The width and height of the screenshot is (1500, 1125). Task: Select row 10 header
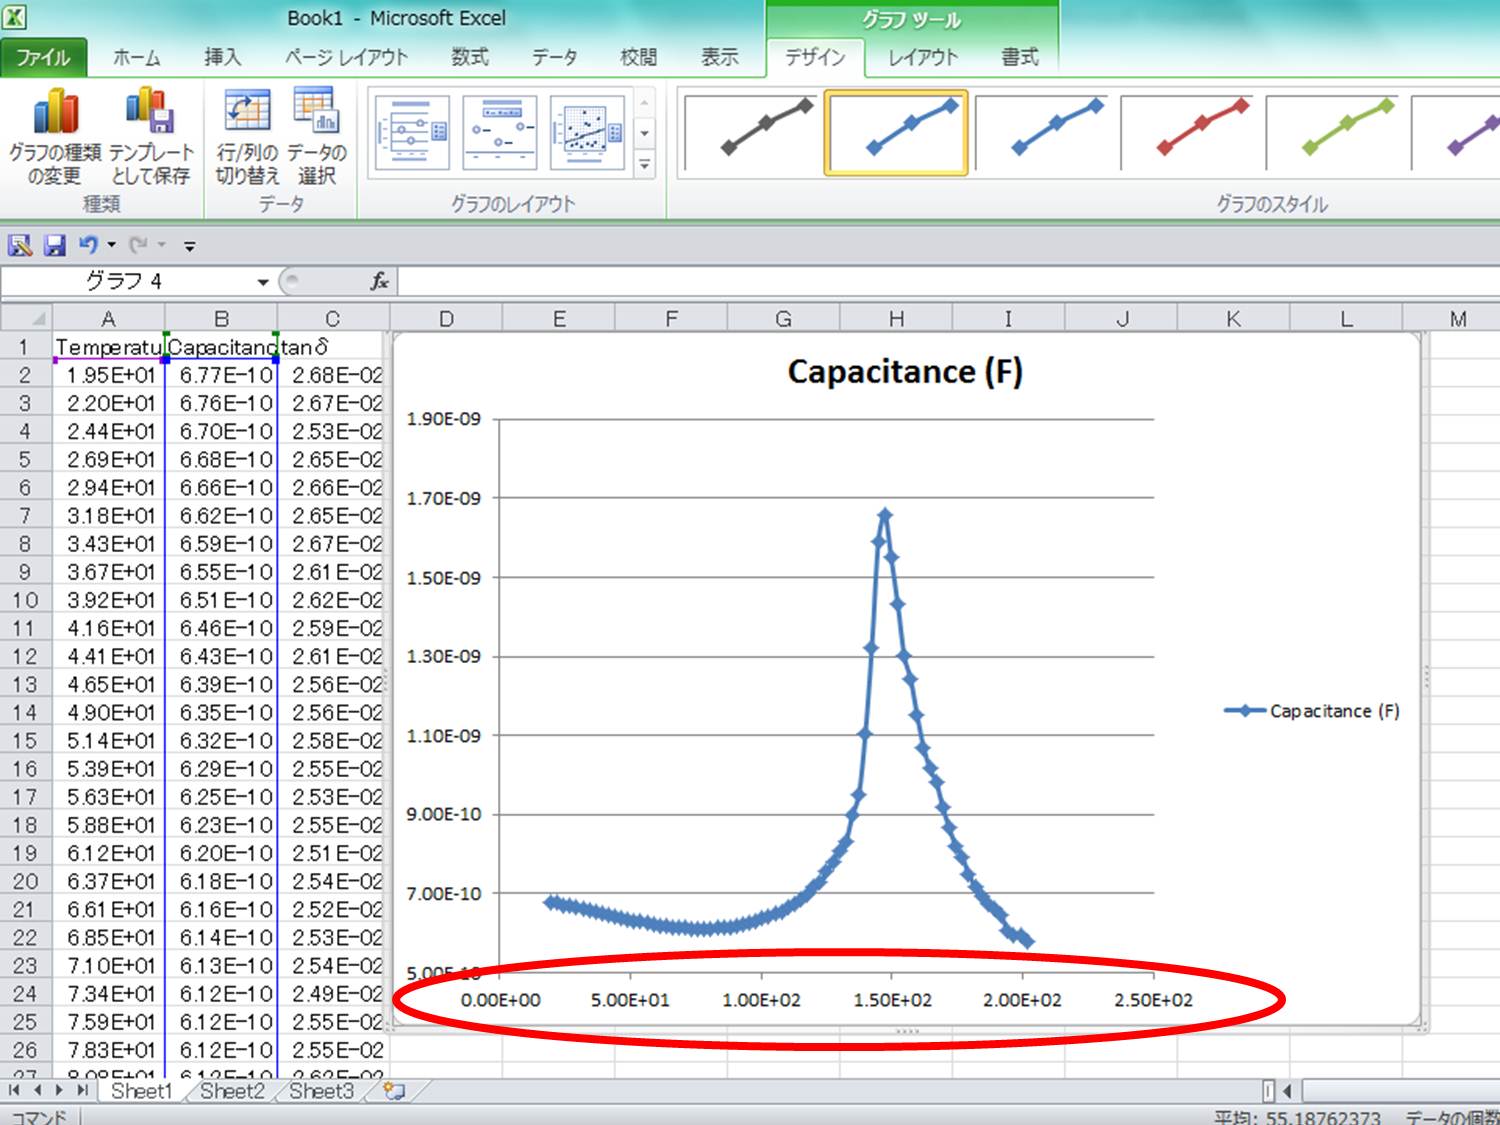click(x=25, y=600)
